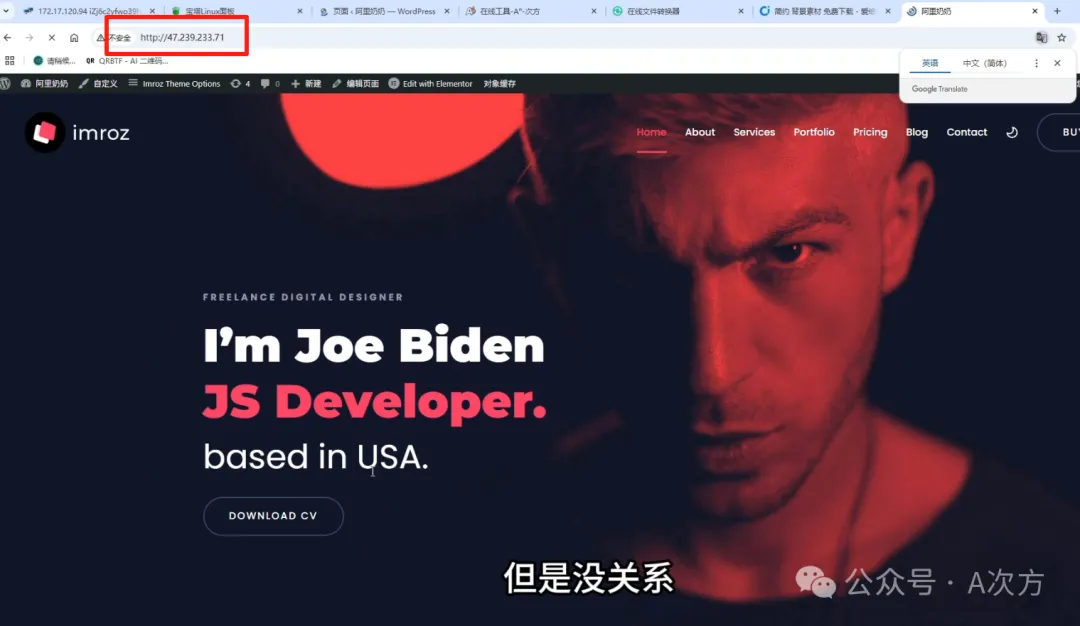Toggle dark mode with the moon icon
The width and height of the screenshot is (1080, 626).
(x=1012, y=132)
